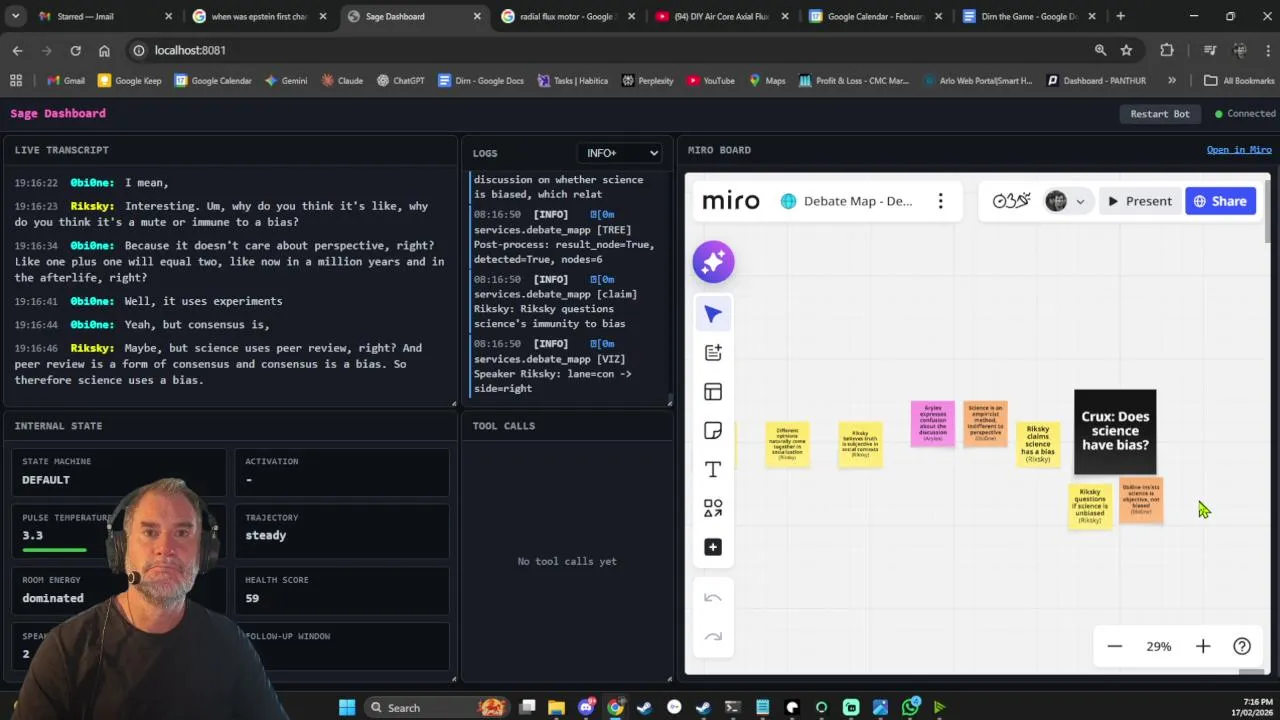Viewport: 1280px width, 720px height.
Task: Open the Miro templates layout tool
Action: [713, 392]
